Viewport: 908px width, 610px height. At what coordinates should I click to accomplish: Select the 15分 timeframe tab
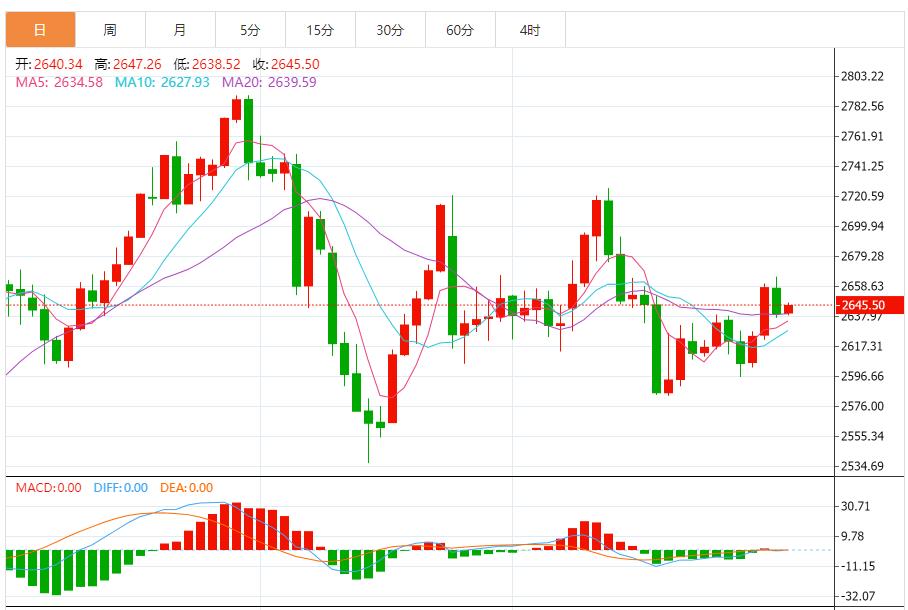point(320,30)
